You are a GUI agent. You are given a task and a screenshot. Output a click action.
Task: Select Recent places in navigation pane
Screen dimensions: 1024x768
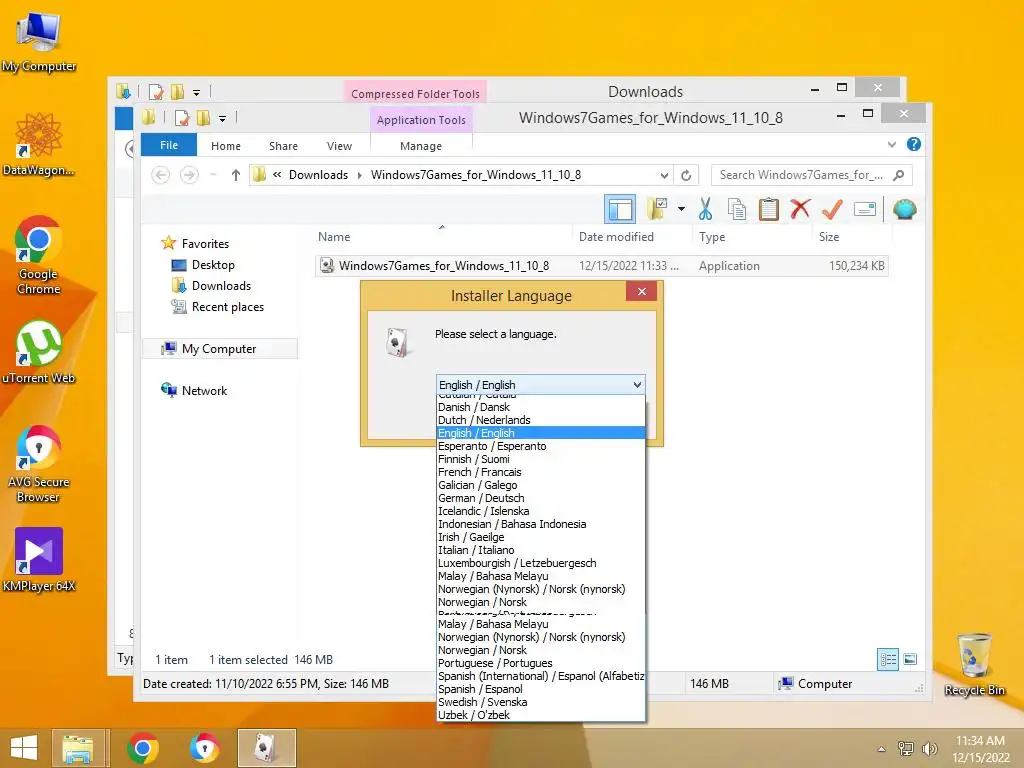228,307
